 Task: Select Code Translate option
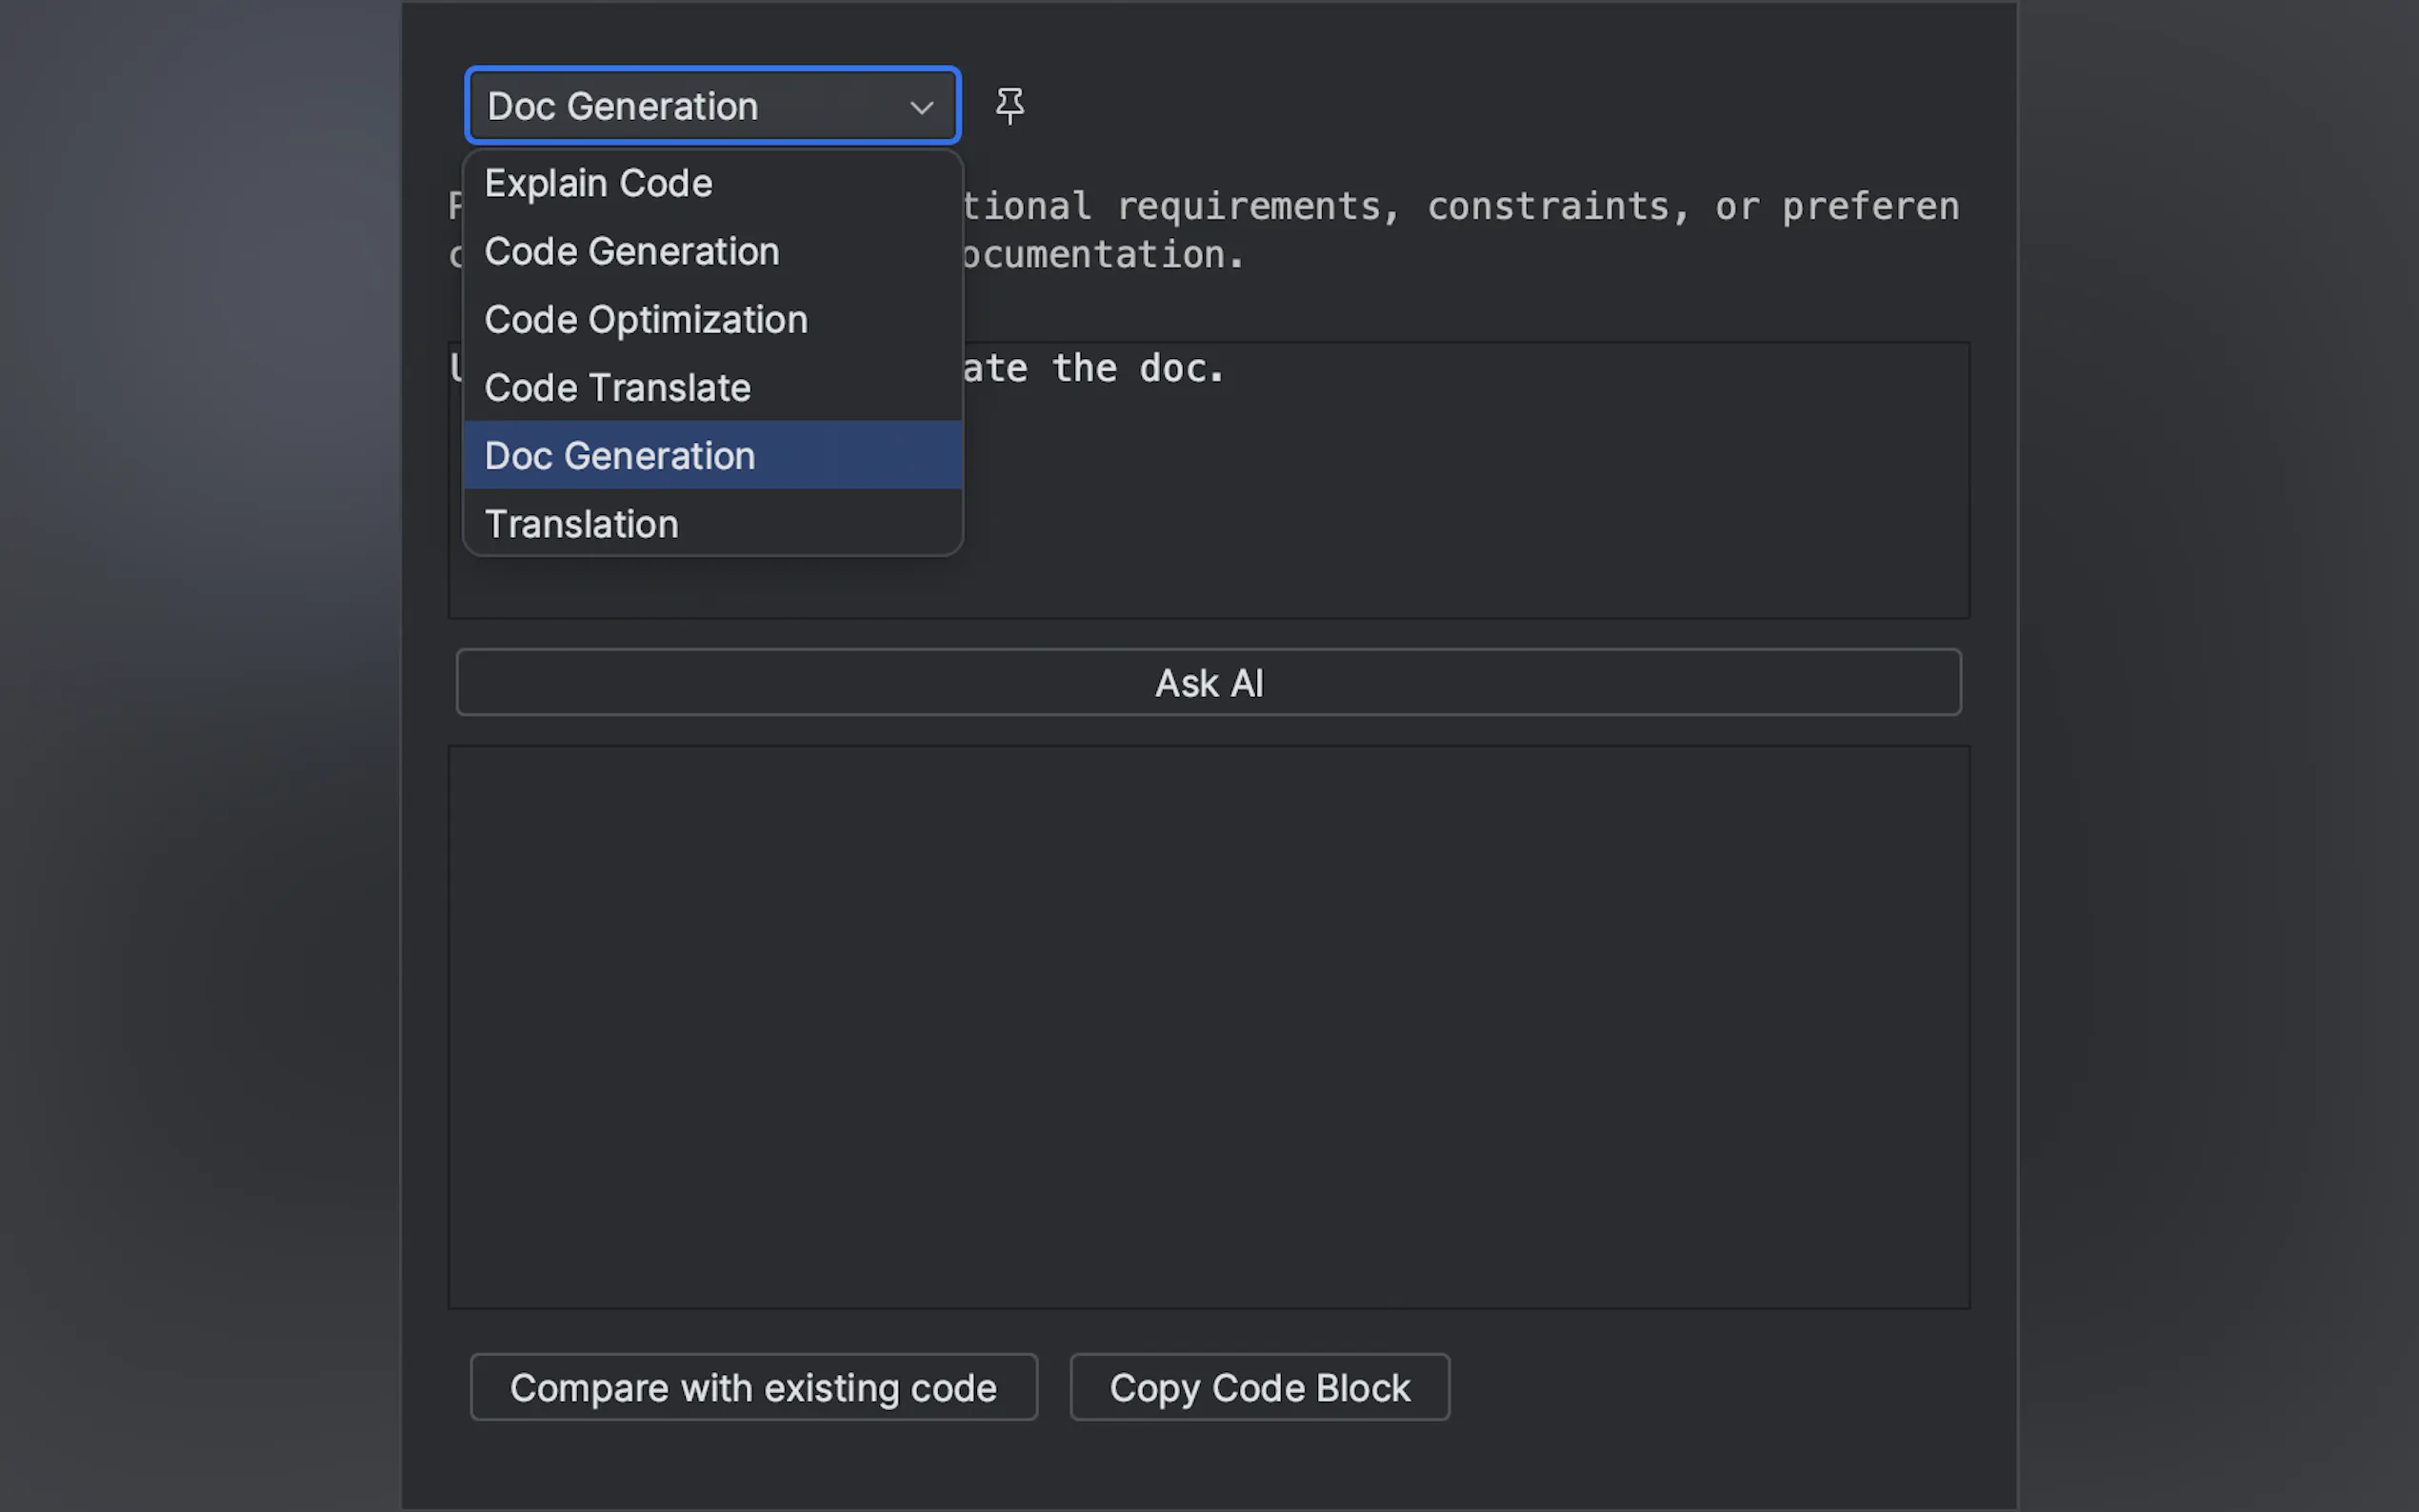tap(617, 388)
